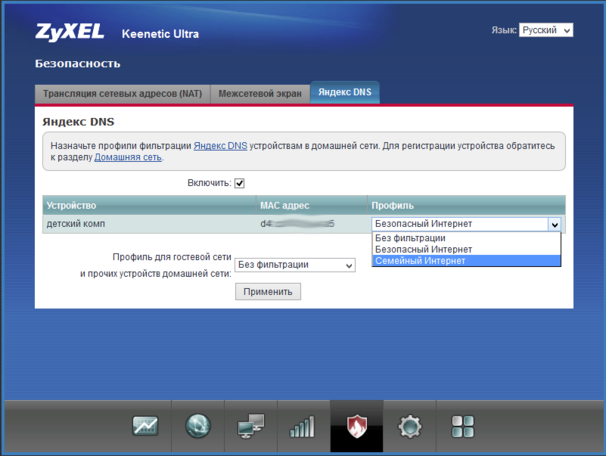Open the Wi-Fi signal bars icon
This screenshot has height=456, width=606.
pyautogui.click(x=303, y=427)
